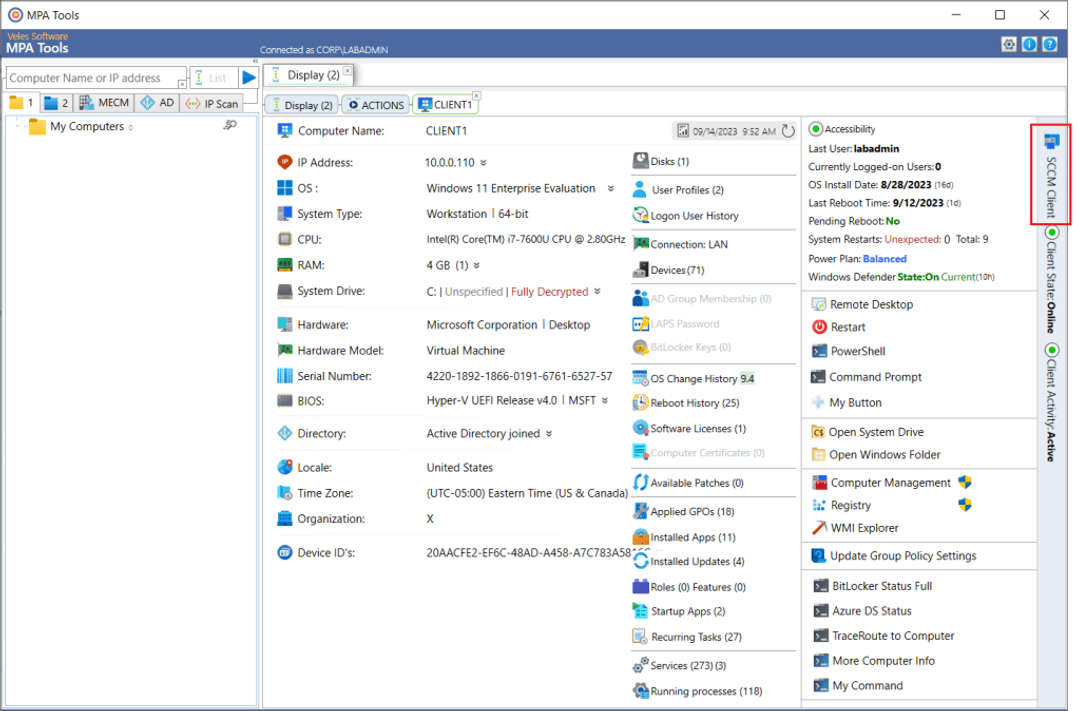Expand OS details chevron

click(610, 189)
